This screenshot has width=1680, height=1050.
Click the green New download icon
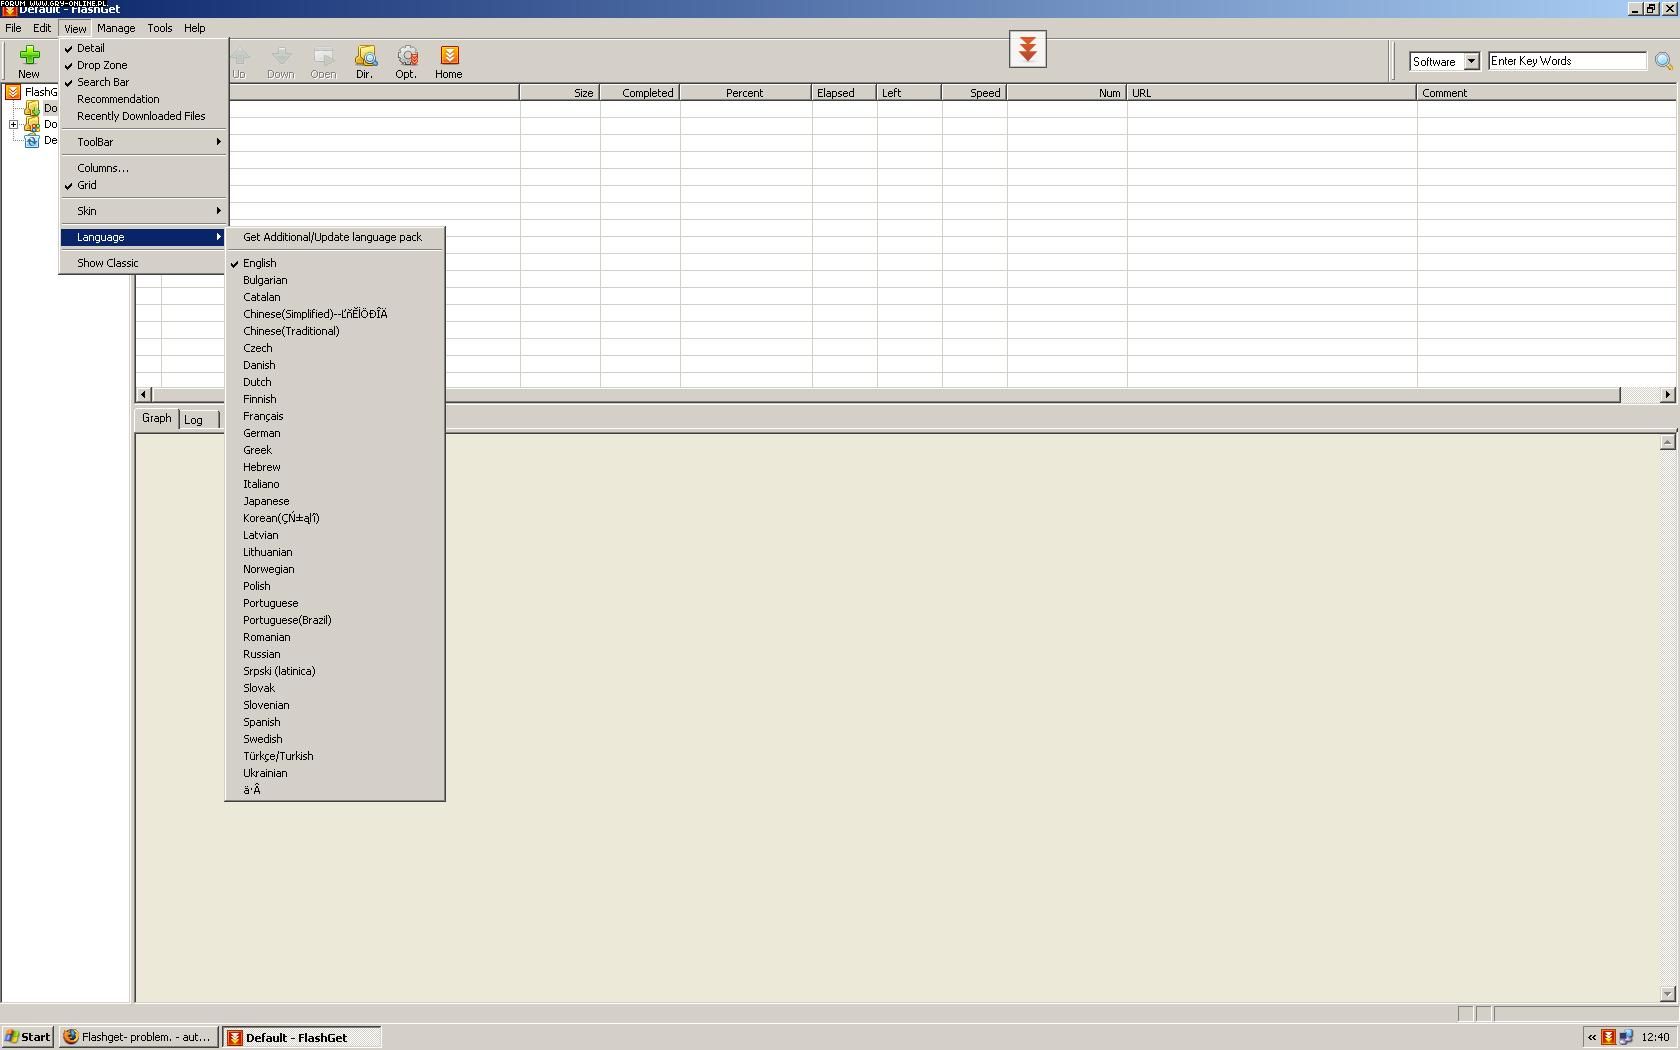tap(29, 56)
